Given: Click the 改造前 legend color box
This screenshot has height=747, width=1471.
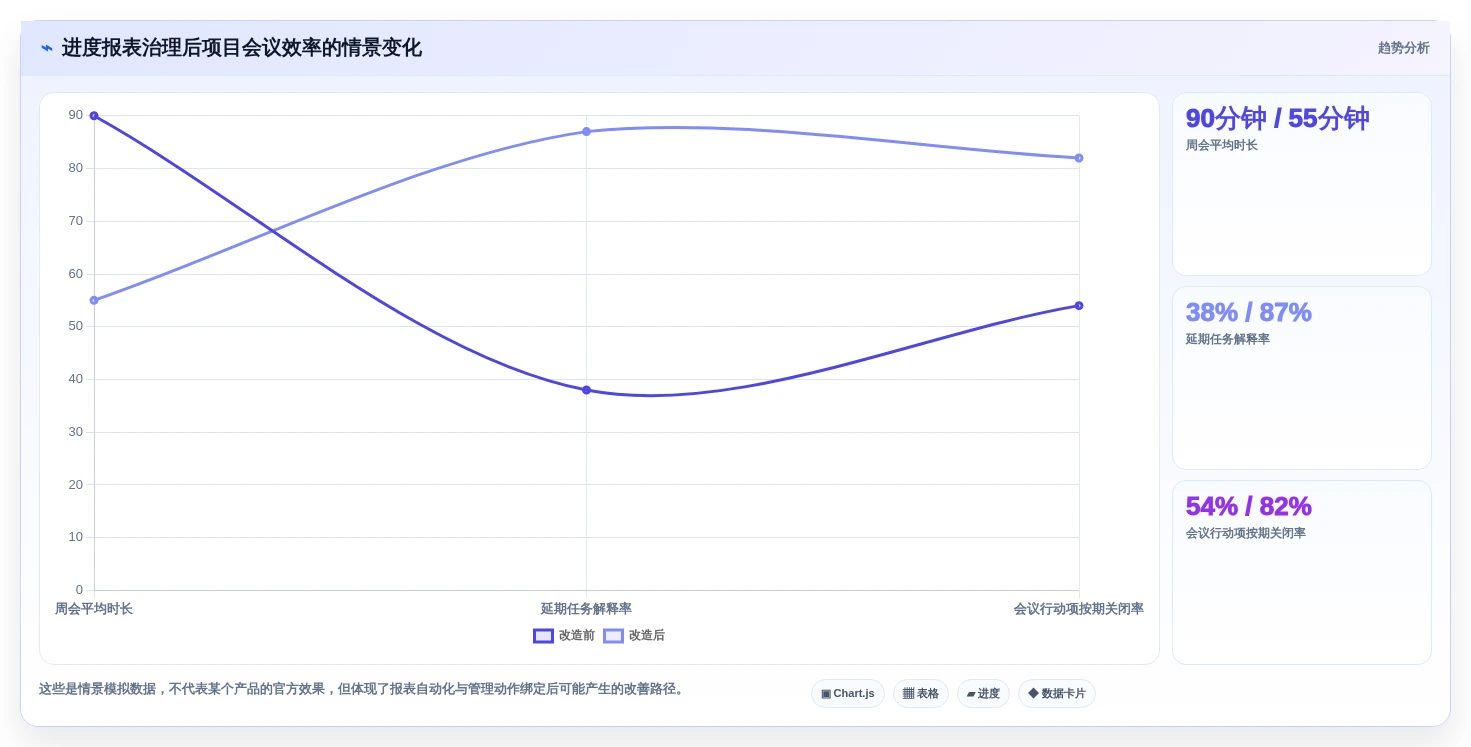Looking at the screenshot, I should (x=543, y=636).
